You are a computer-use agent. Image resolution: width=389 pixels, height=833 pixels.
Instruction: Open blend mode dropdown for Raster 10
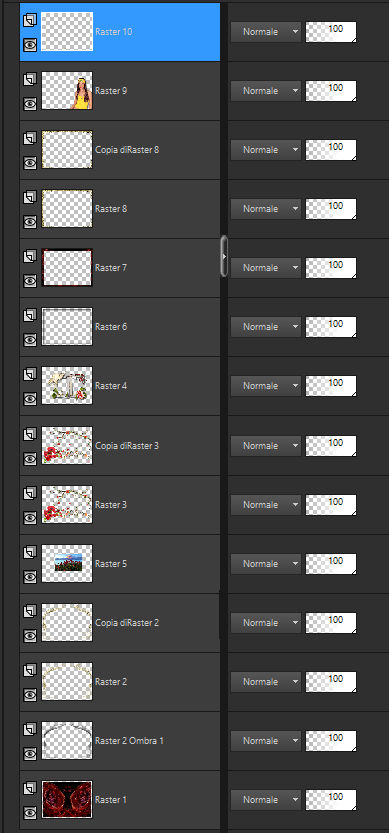(265, 32)
